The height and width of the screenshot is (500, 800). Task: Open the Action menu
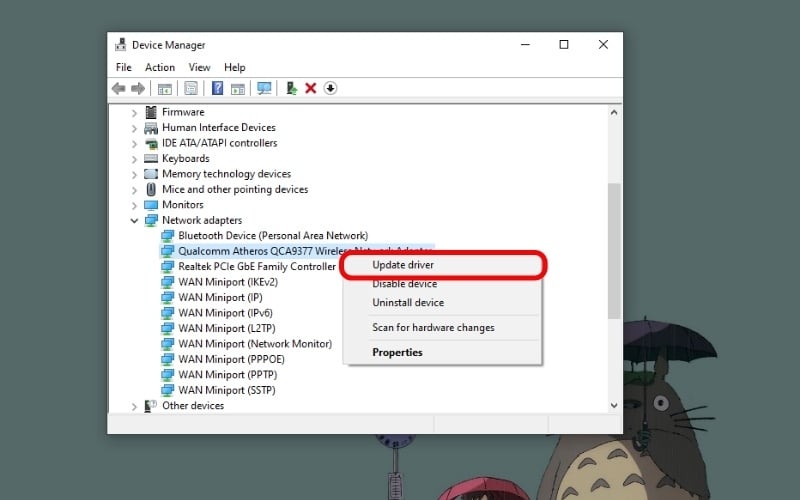(160, 67)
